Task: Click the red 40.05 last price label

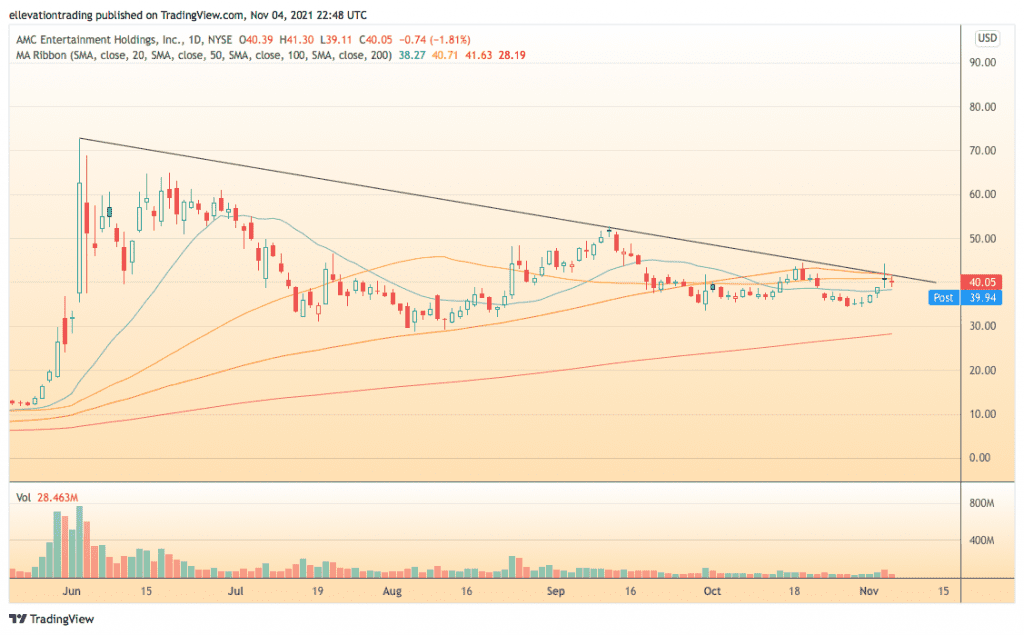Action: tap(982, 282)
